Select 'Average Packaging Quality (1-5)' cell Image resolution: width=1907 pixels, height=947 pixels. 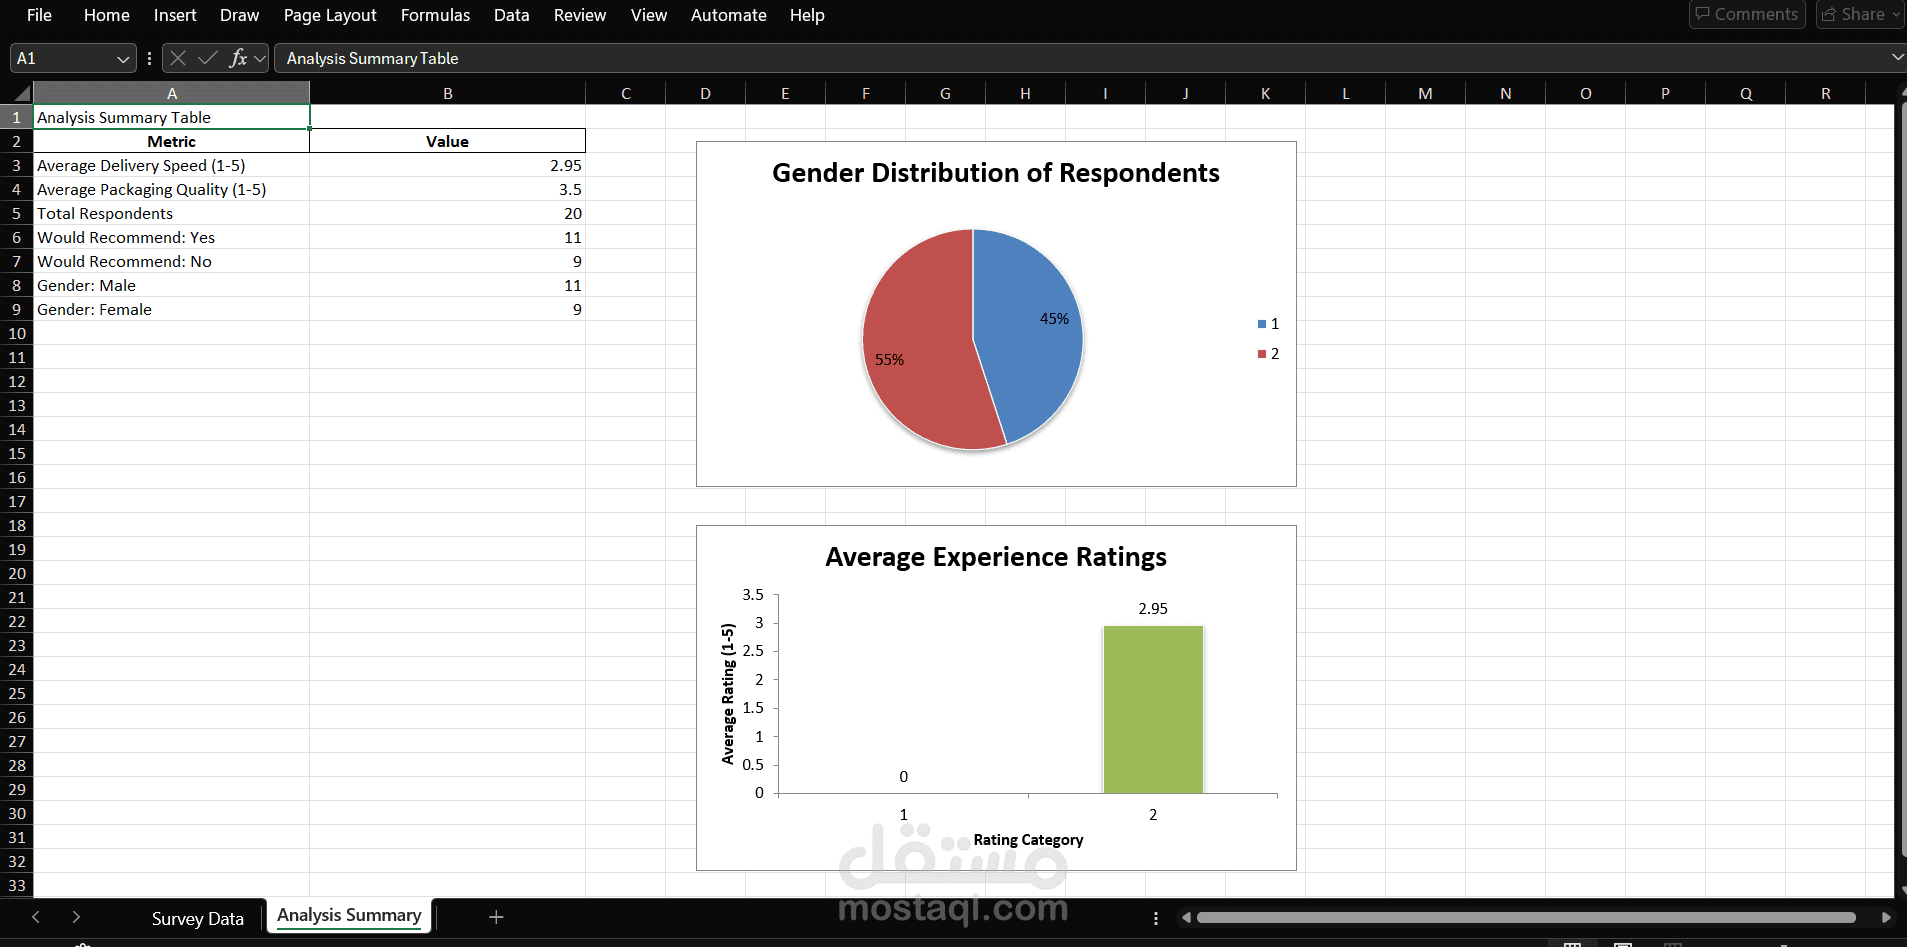point(171,189)
